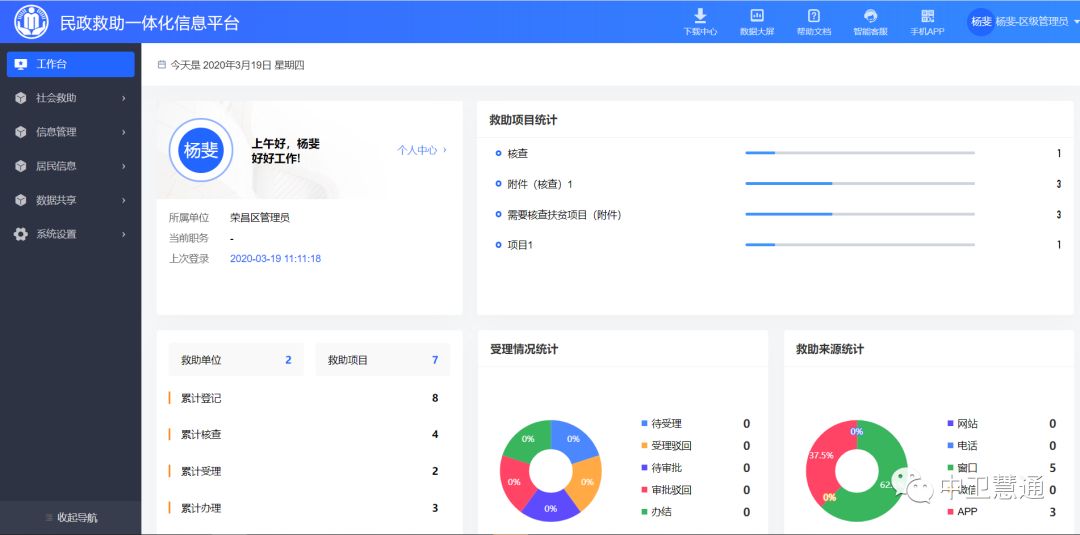Open the 社会救助 sidebar menu
The width and height of the screenshot is (1080, 535).
tap(70, 98)
